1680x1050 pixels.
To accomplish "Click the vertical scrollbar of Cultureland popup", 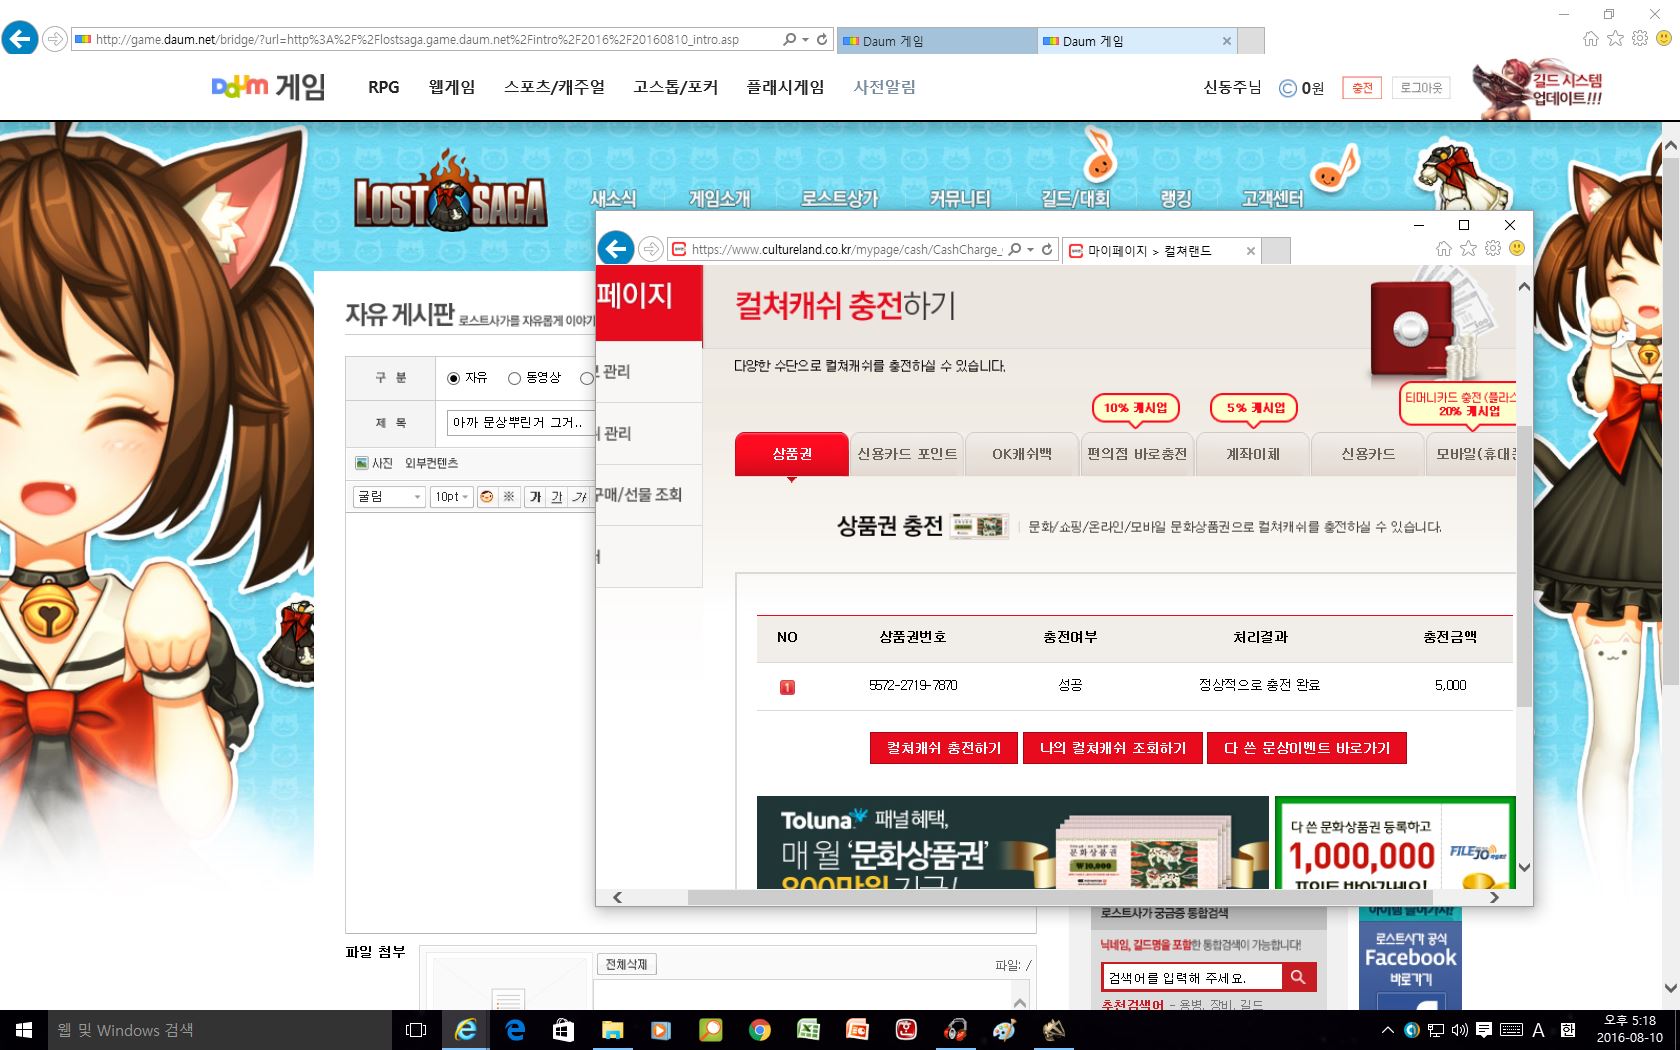I will 1524,566.
